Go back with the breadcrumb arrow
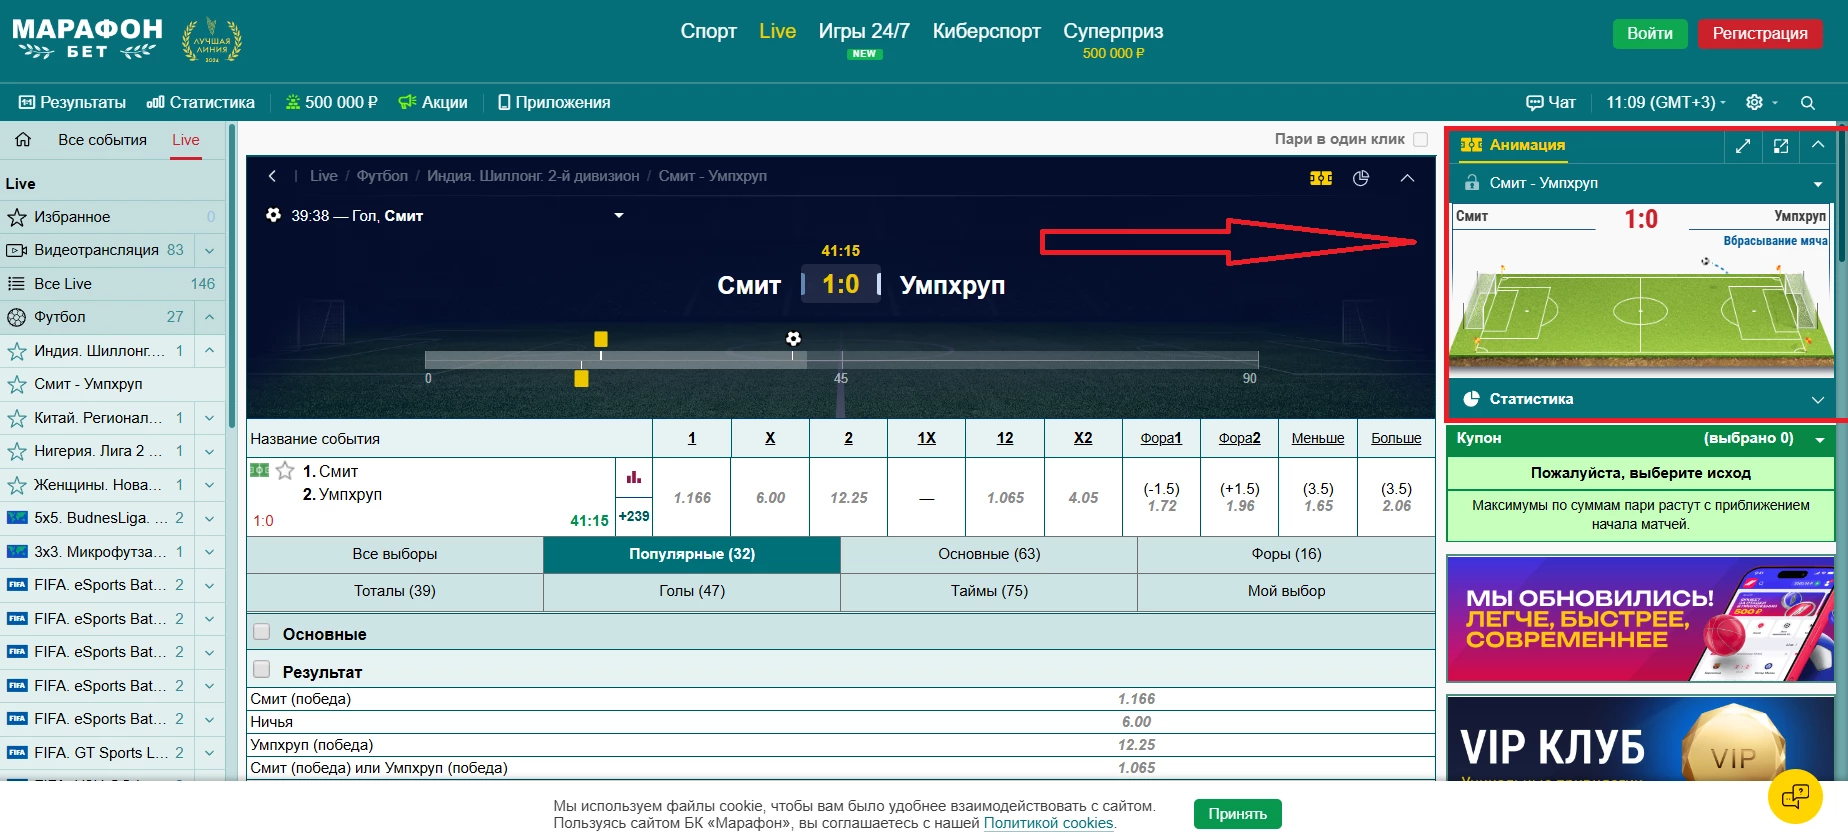This screenshot has height=840, width=1848. point(272,176)
